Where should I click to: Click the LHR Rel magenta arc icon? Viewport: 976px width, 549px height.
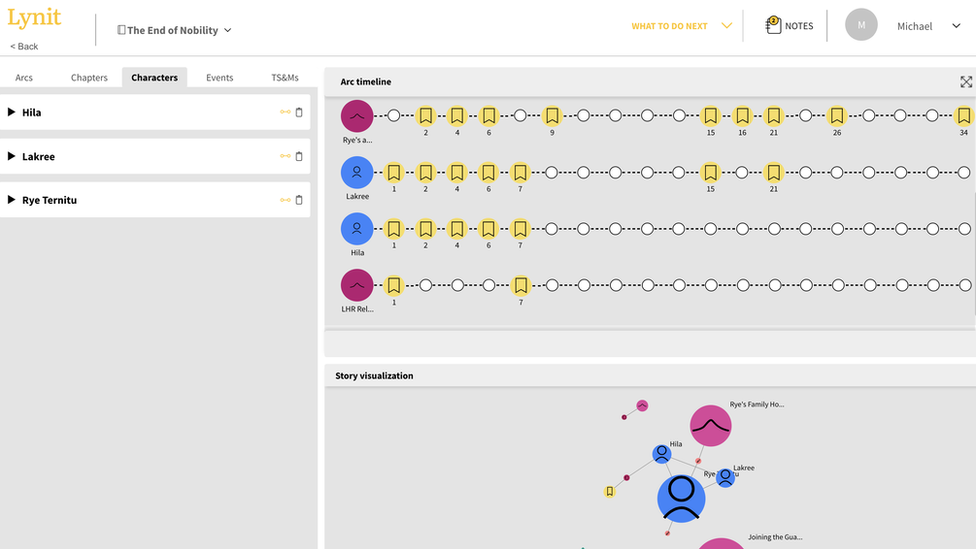click(x=357, y=285)
